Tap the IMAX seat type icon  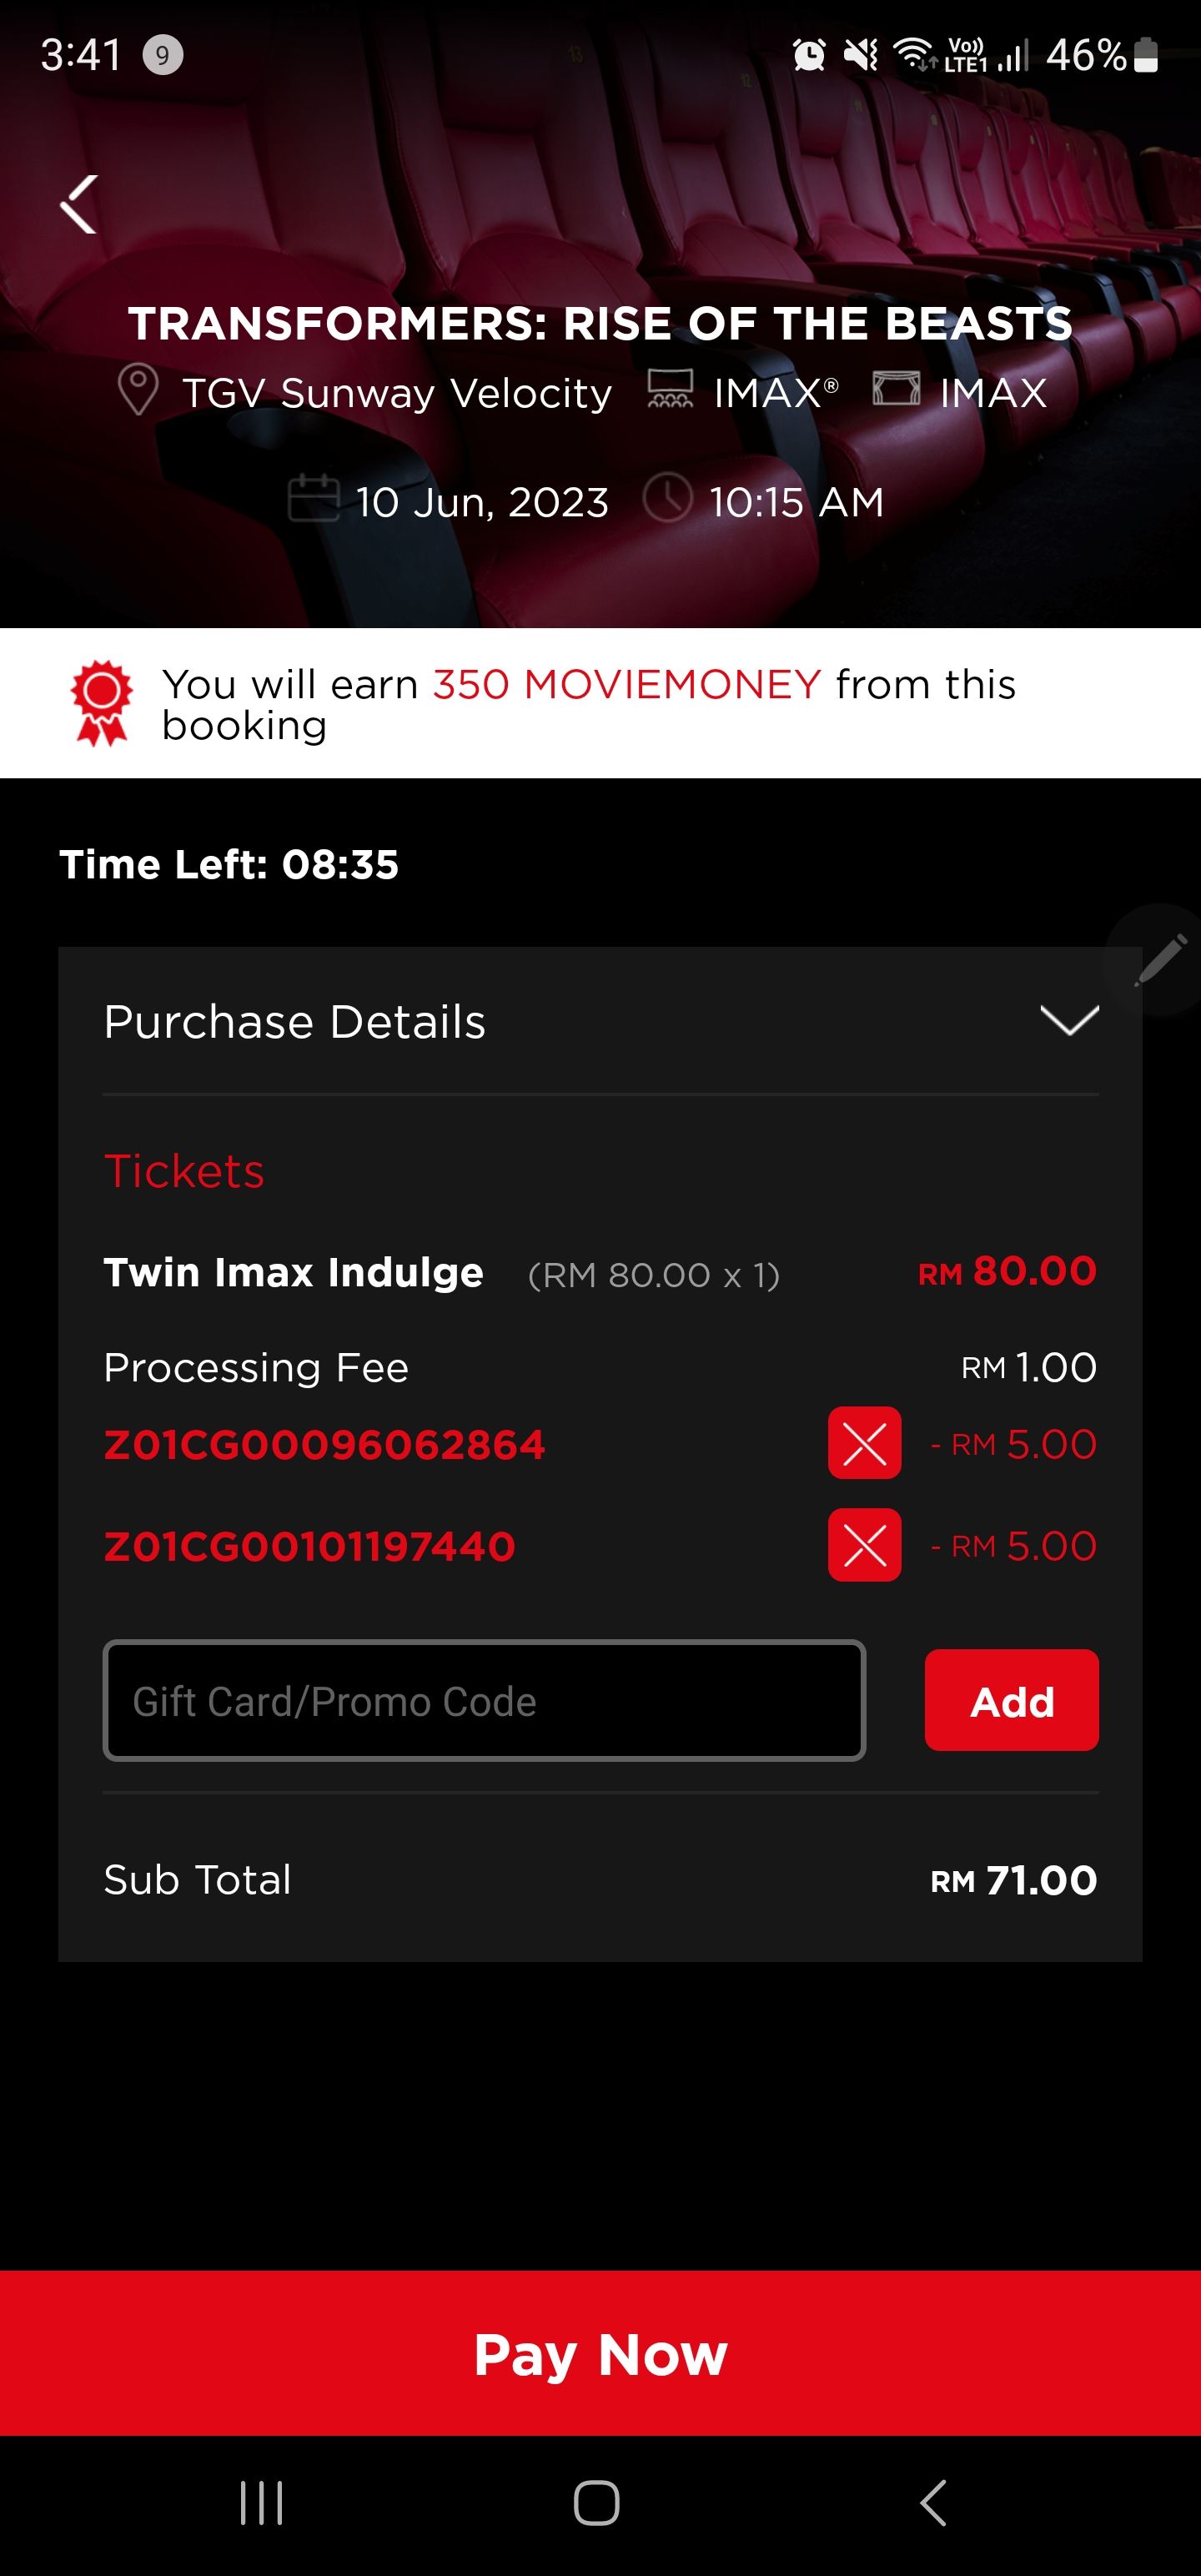pyautogui.click(x=669, y=389)
